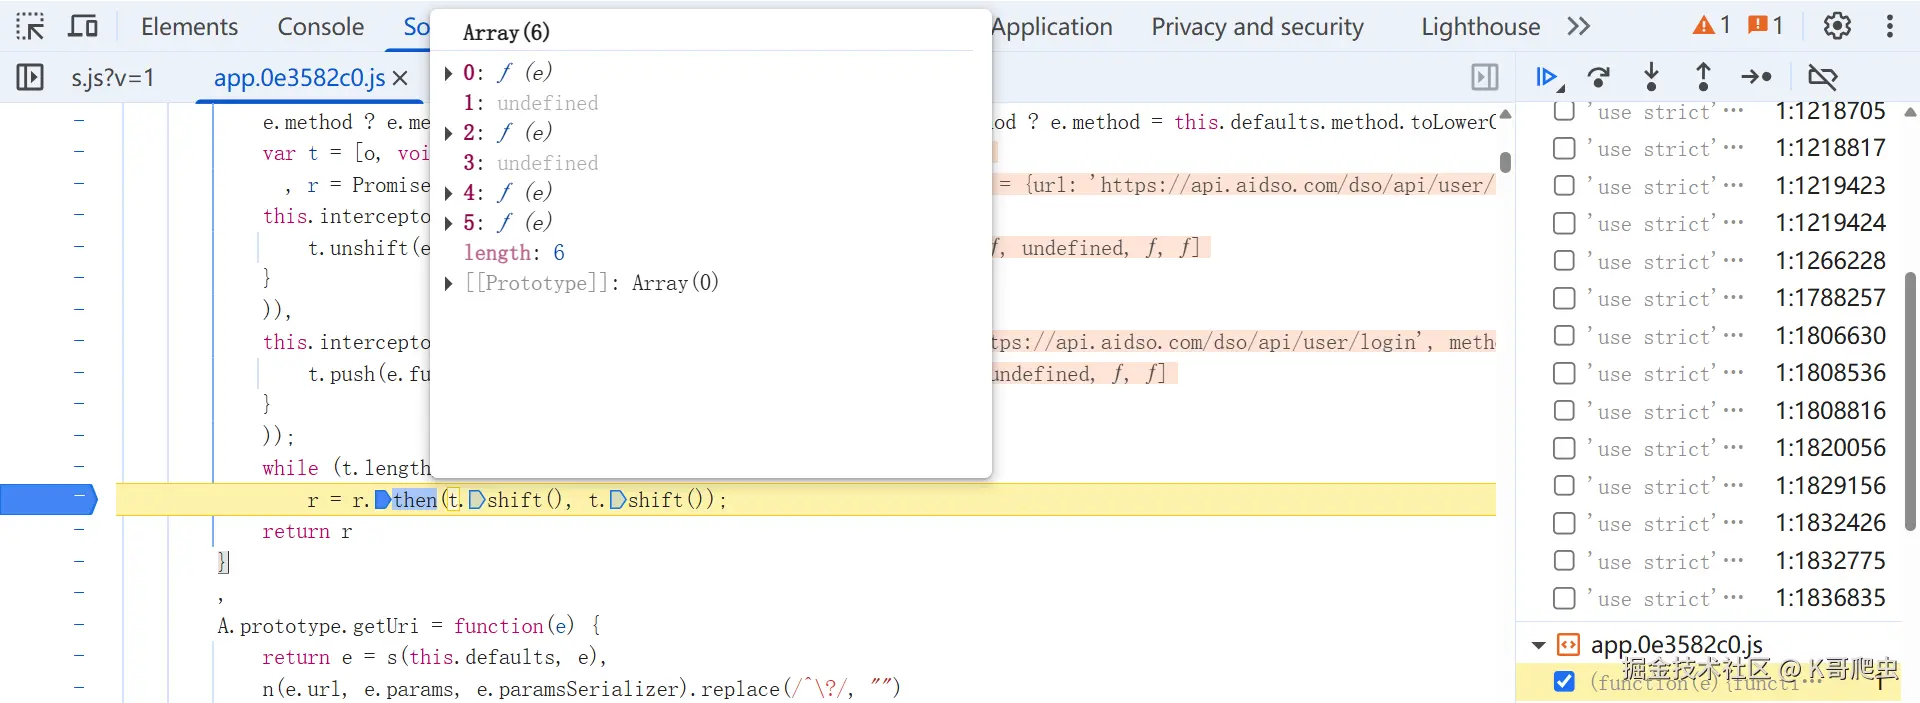Expand the [[Prototype]] Array(0) entry
Image resolution: width=1920 pixels, height=703 pixels.
(448, 283)
